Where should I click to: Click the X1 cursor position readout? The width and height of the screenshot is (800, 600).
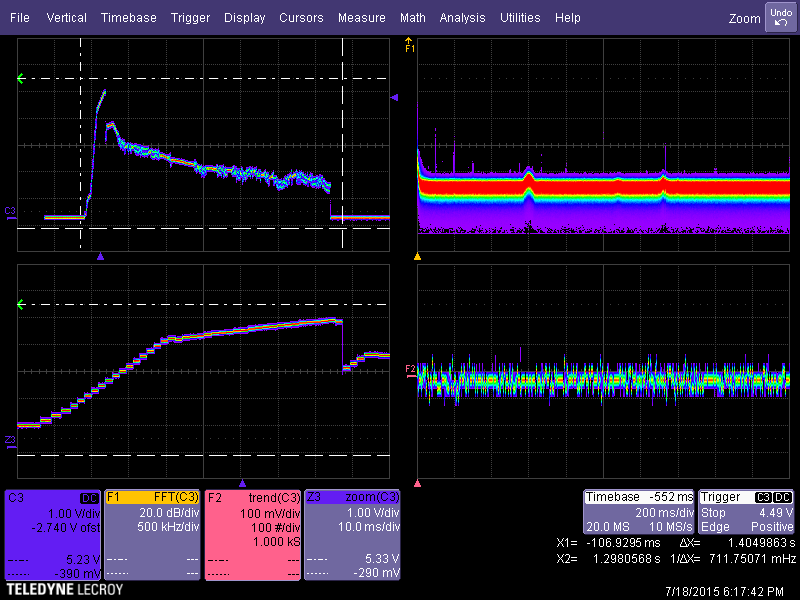pyautogui.click(x=608, y=541)
